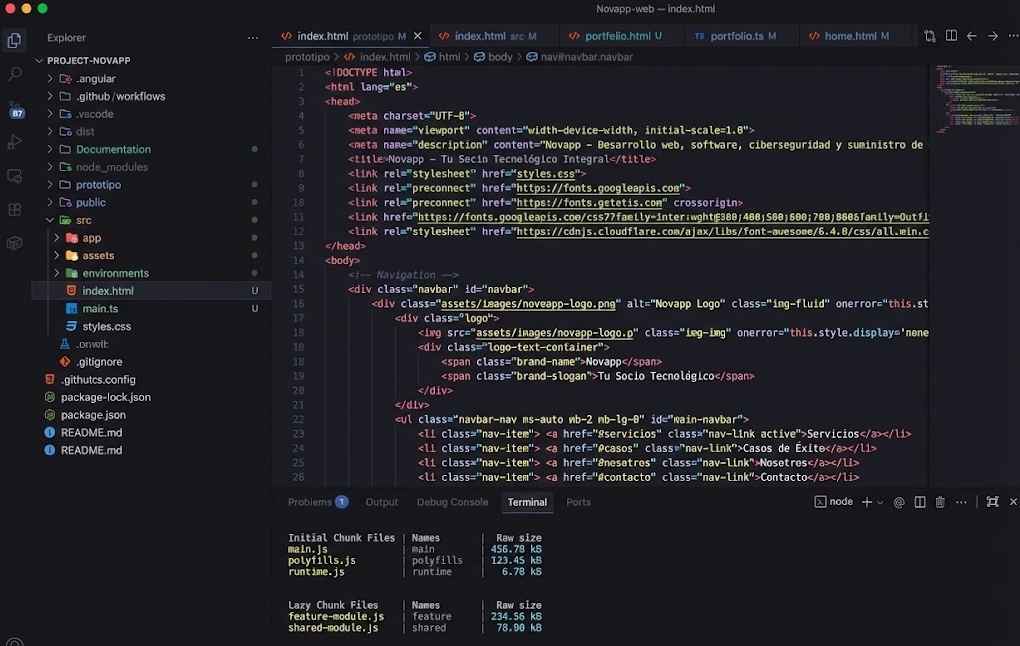The height and width of the screenshot is (646, 1020).
Task: Open package.json in the Explorer
Action: [93, 415]
